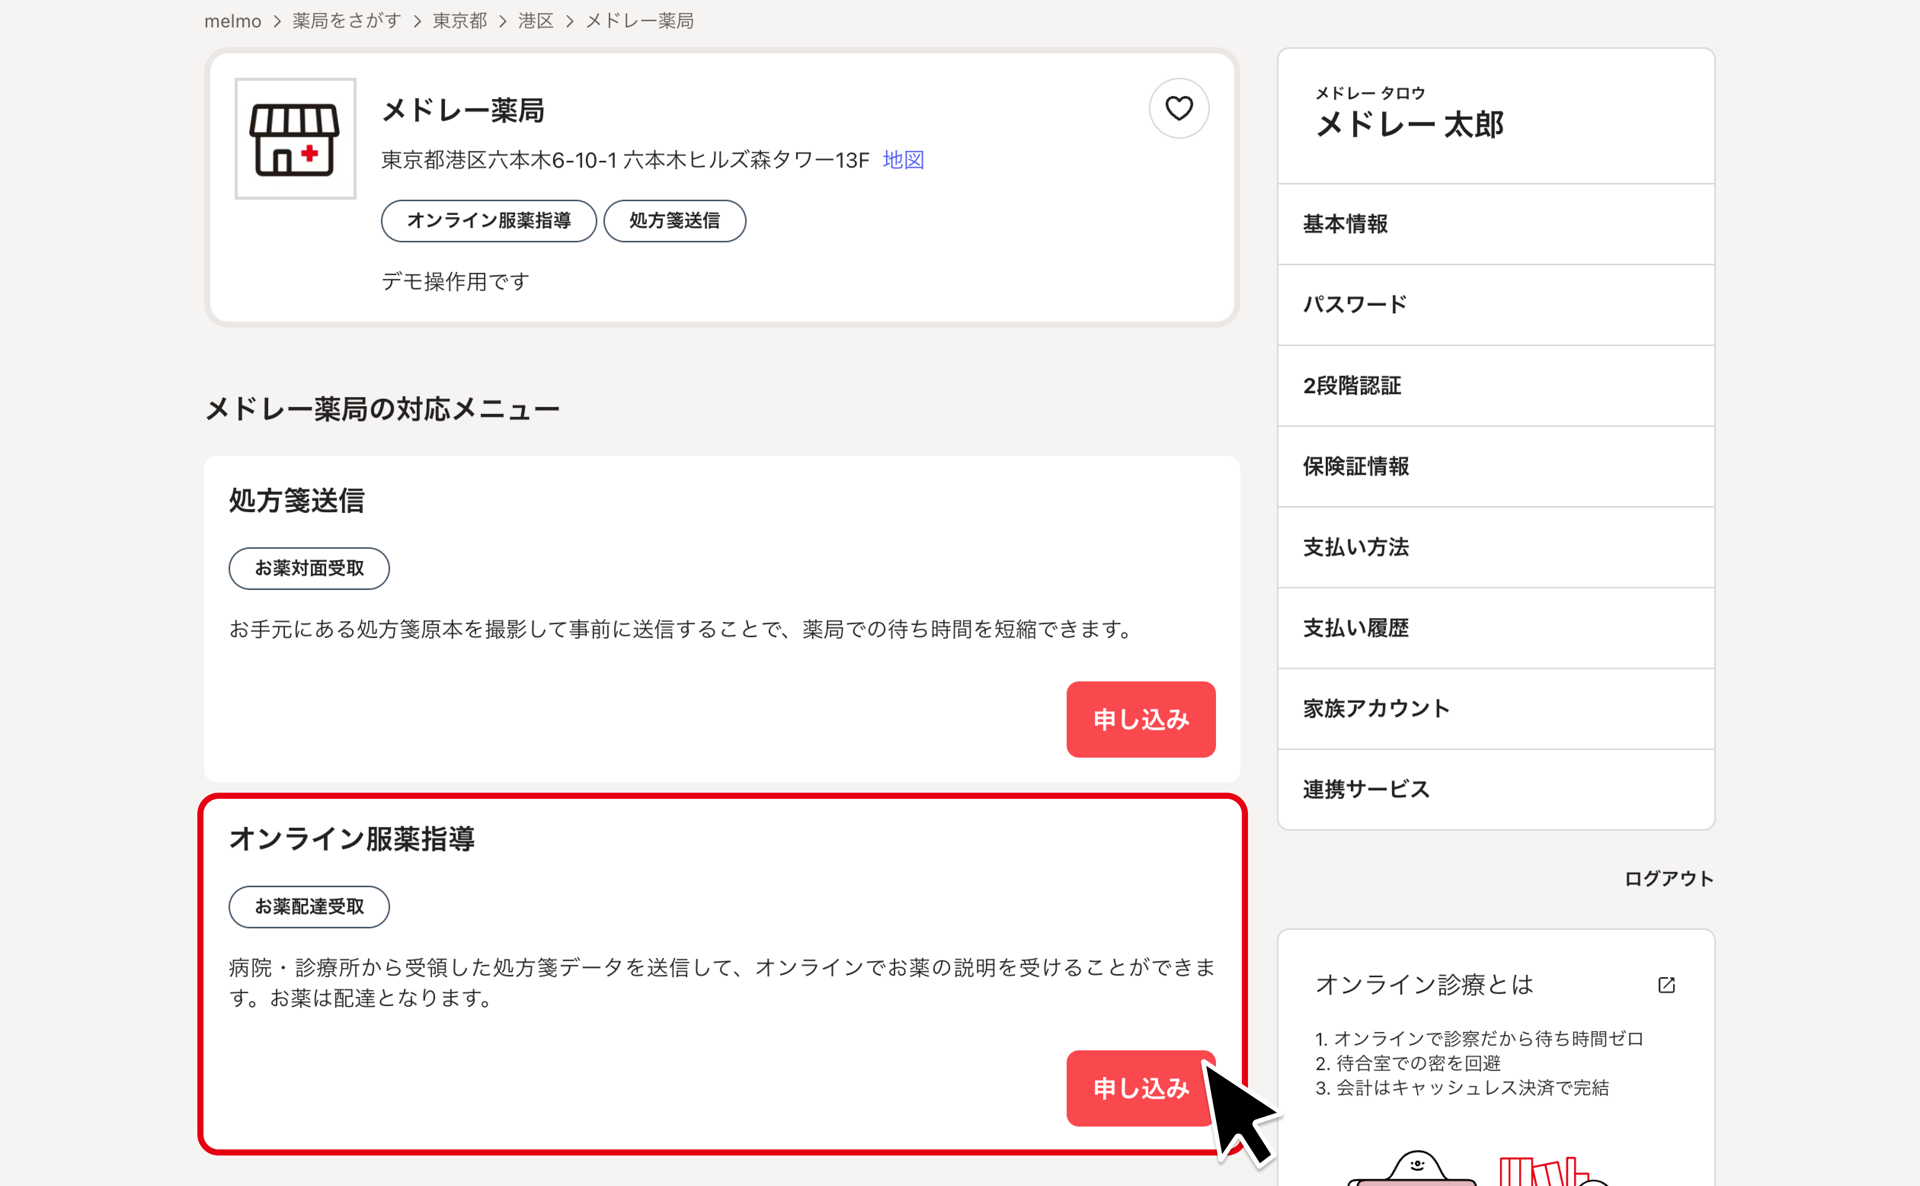Favorite the pharmacy with the heart icon
The height and width of the screenshot is (1186, 1920).
[1179, 108]
